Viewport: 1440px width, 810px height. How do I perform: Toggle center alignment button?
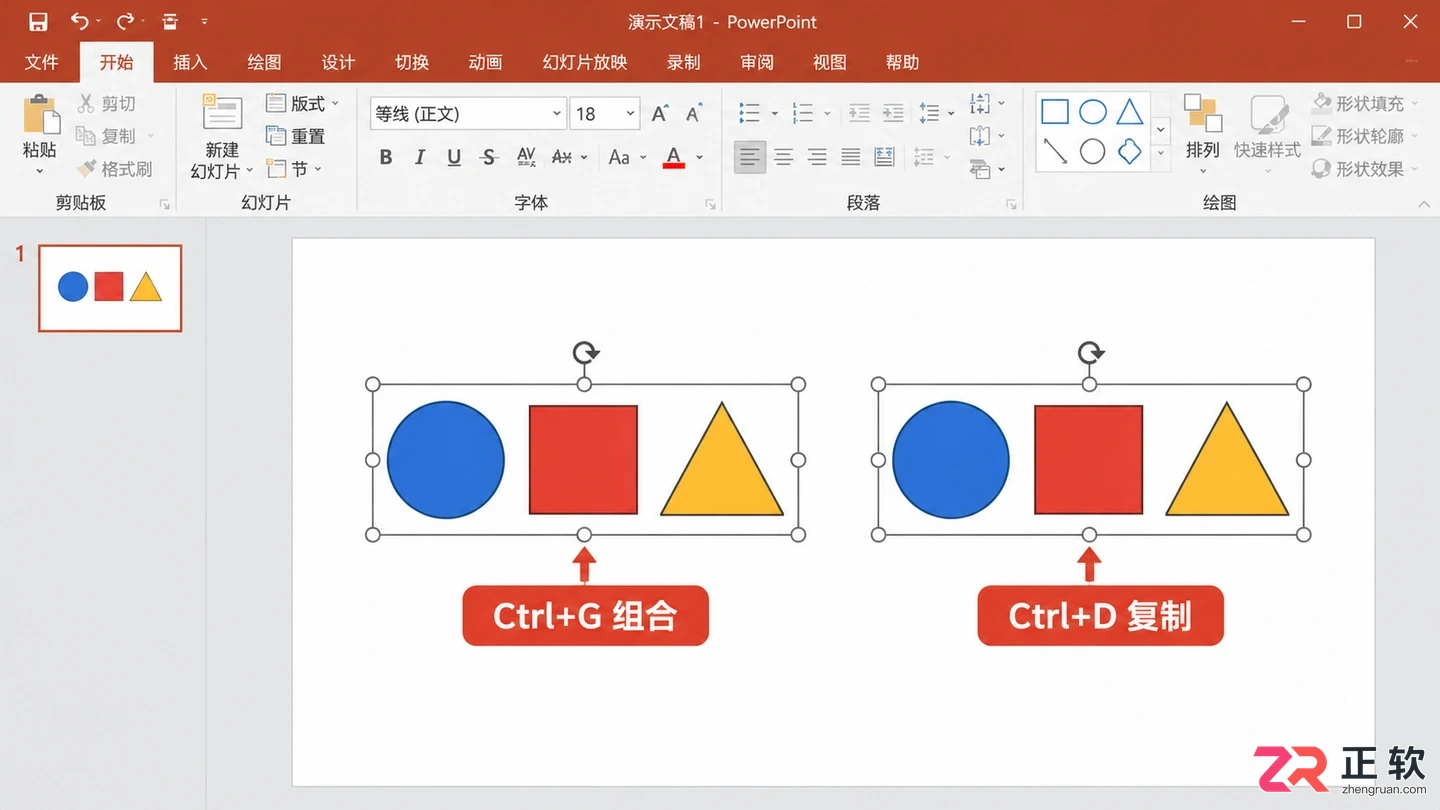pyautogui.click(x=784, y=157)
